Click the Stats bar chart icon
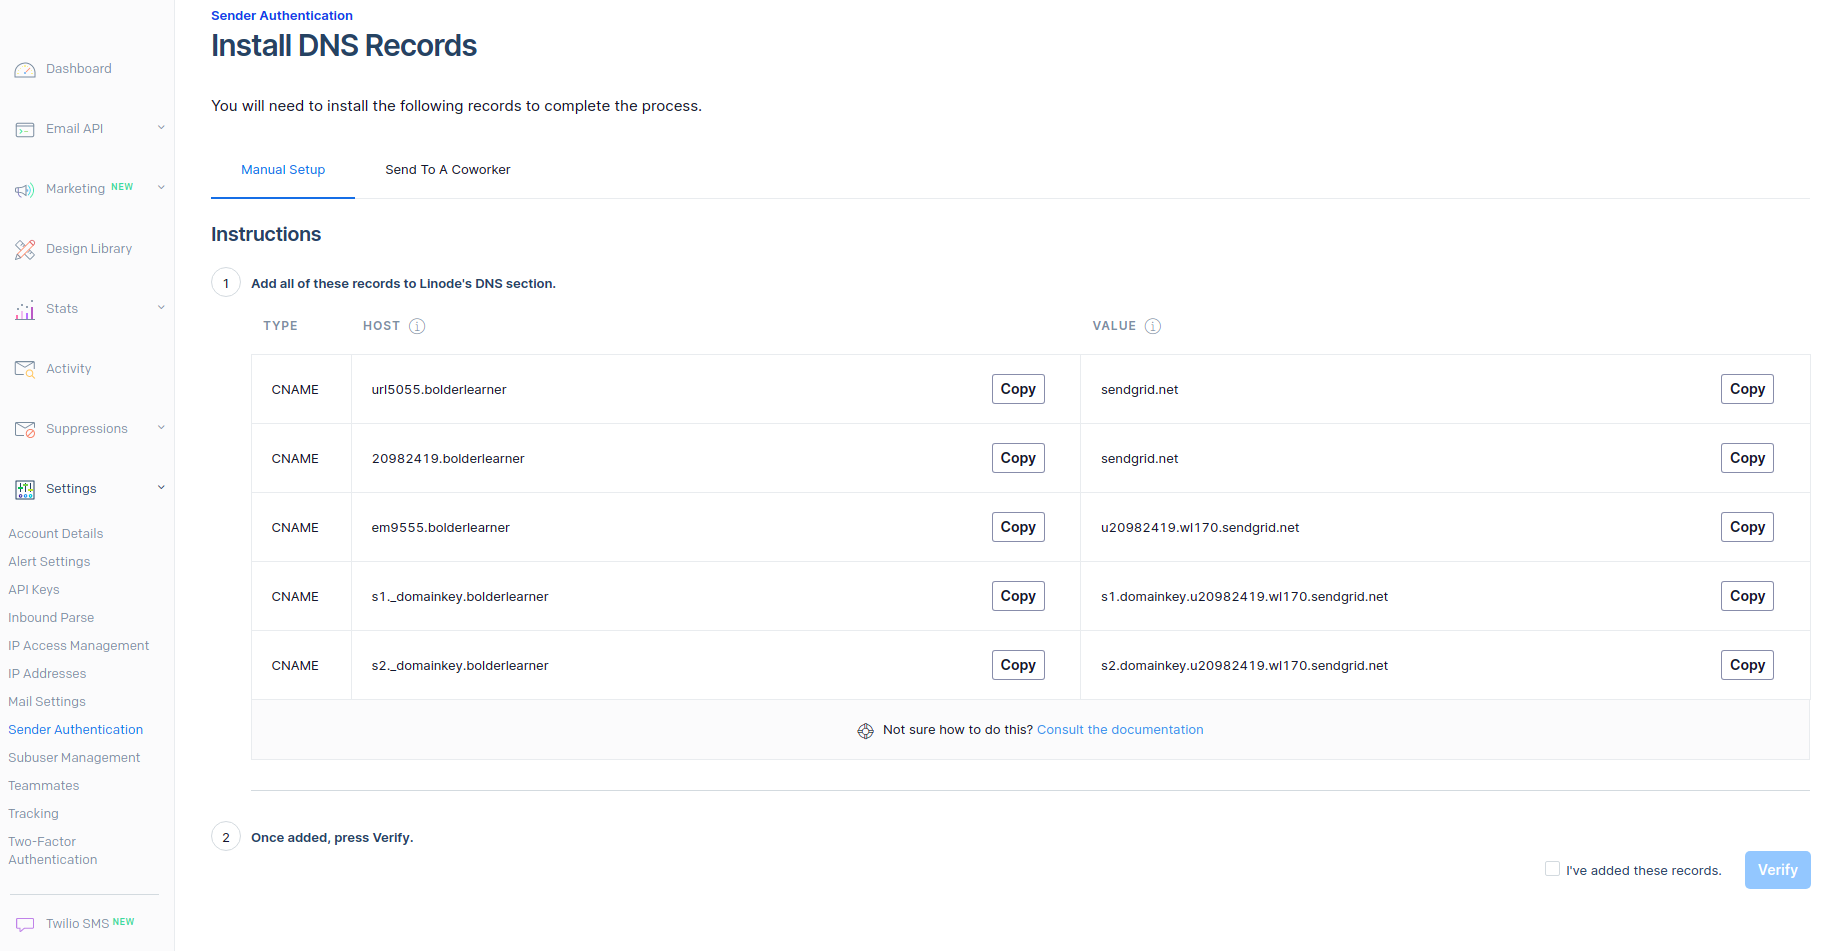Screen dimensions: 1845x951 click(x=25, y=310)
